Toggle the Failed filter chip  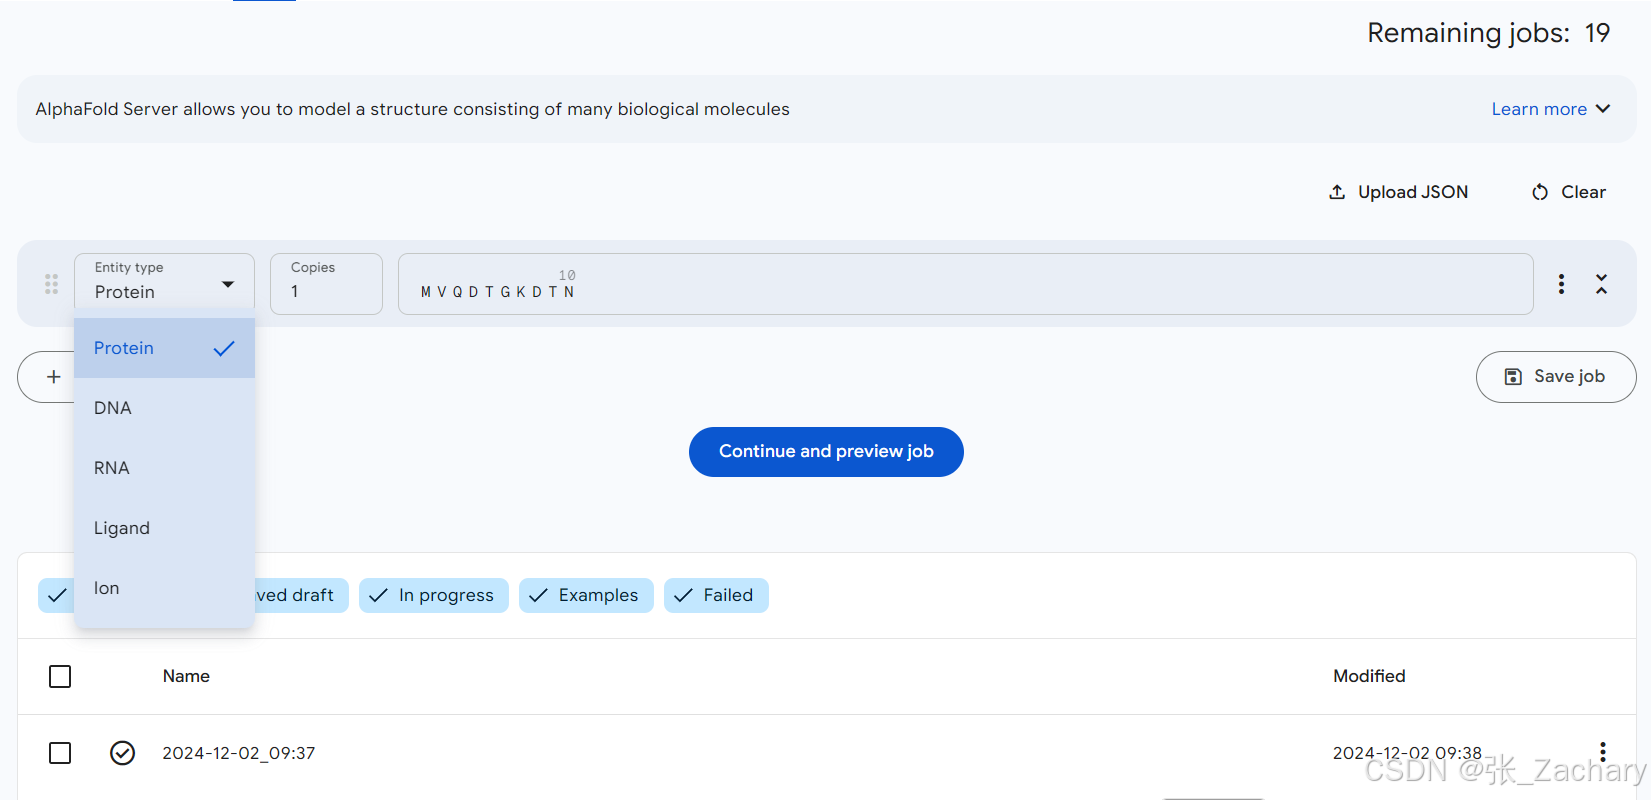(x=716, y=595)
